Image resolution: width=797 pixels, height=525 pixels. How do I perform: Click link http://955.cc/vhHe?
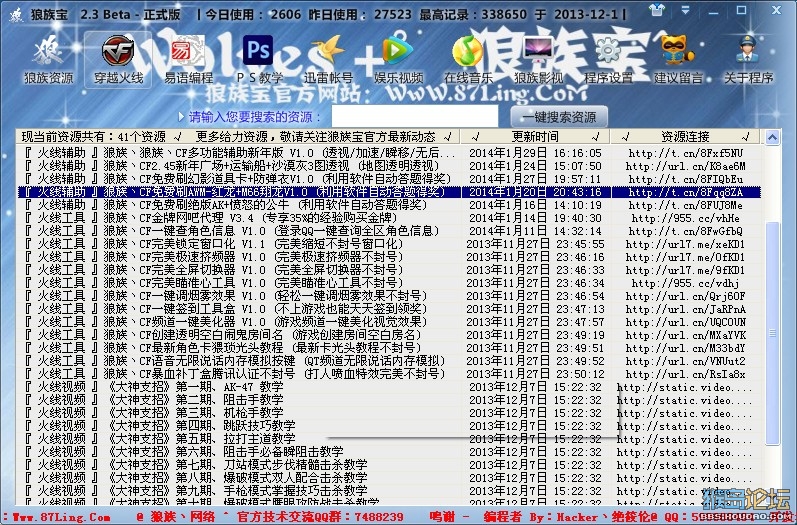(x=686, y=218)
